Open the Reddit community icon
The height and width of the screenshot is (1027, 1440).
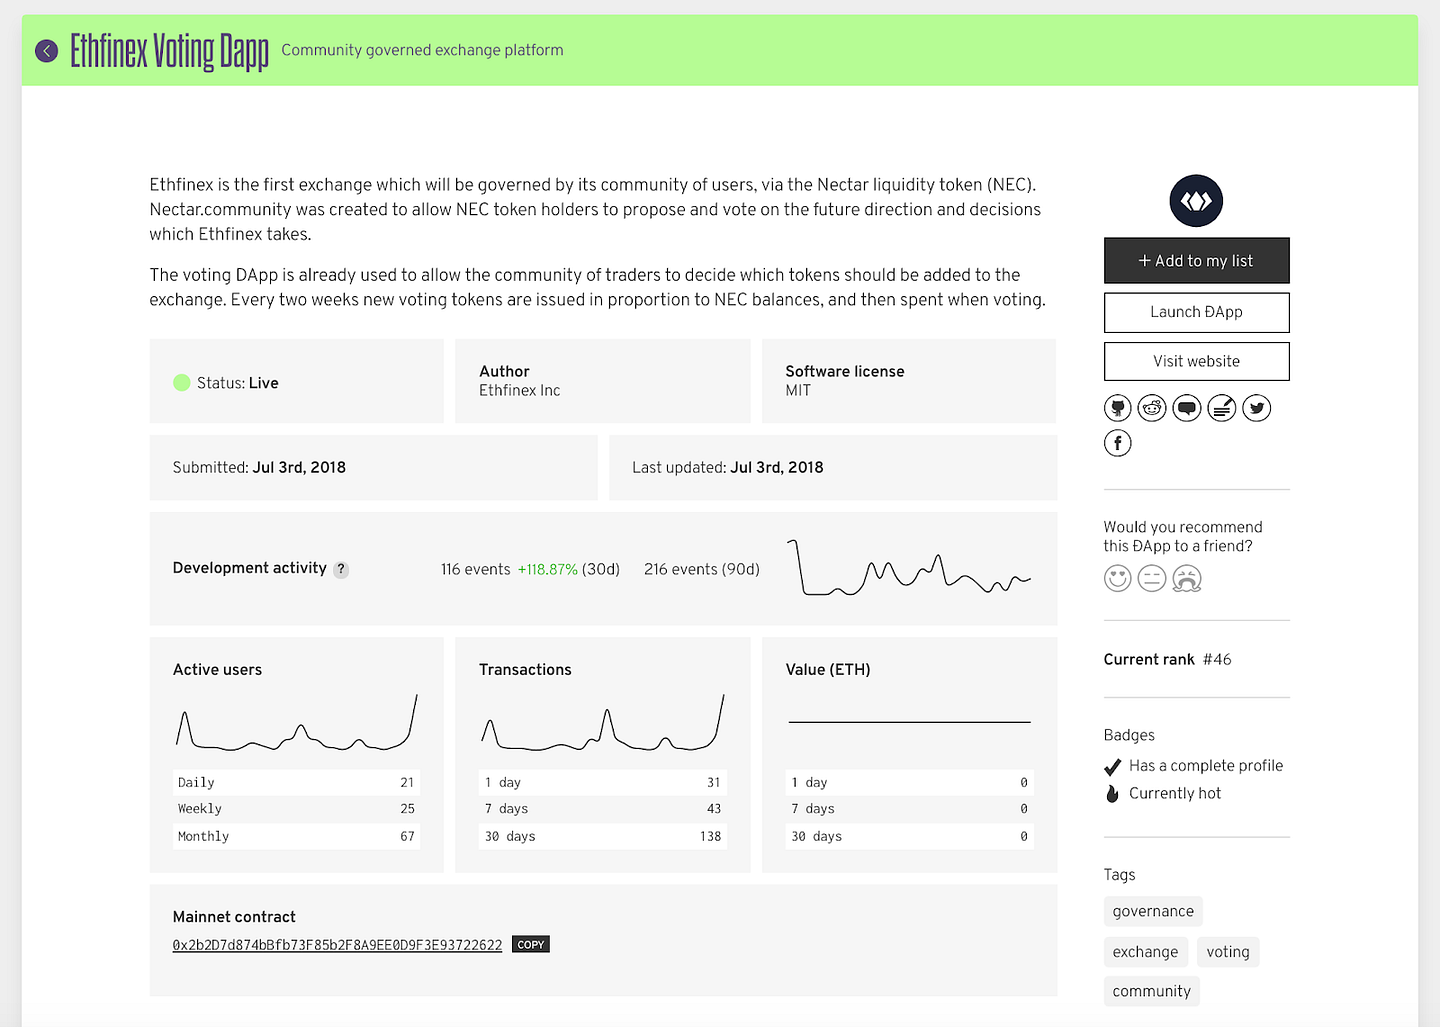[x=1152, y=408]
